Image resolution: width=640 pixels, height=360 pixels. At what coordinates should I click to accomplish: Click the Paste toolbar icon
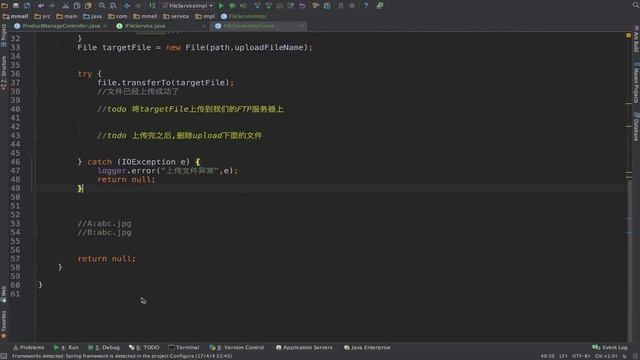[88, 6]
